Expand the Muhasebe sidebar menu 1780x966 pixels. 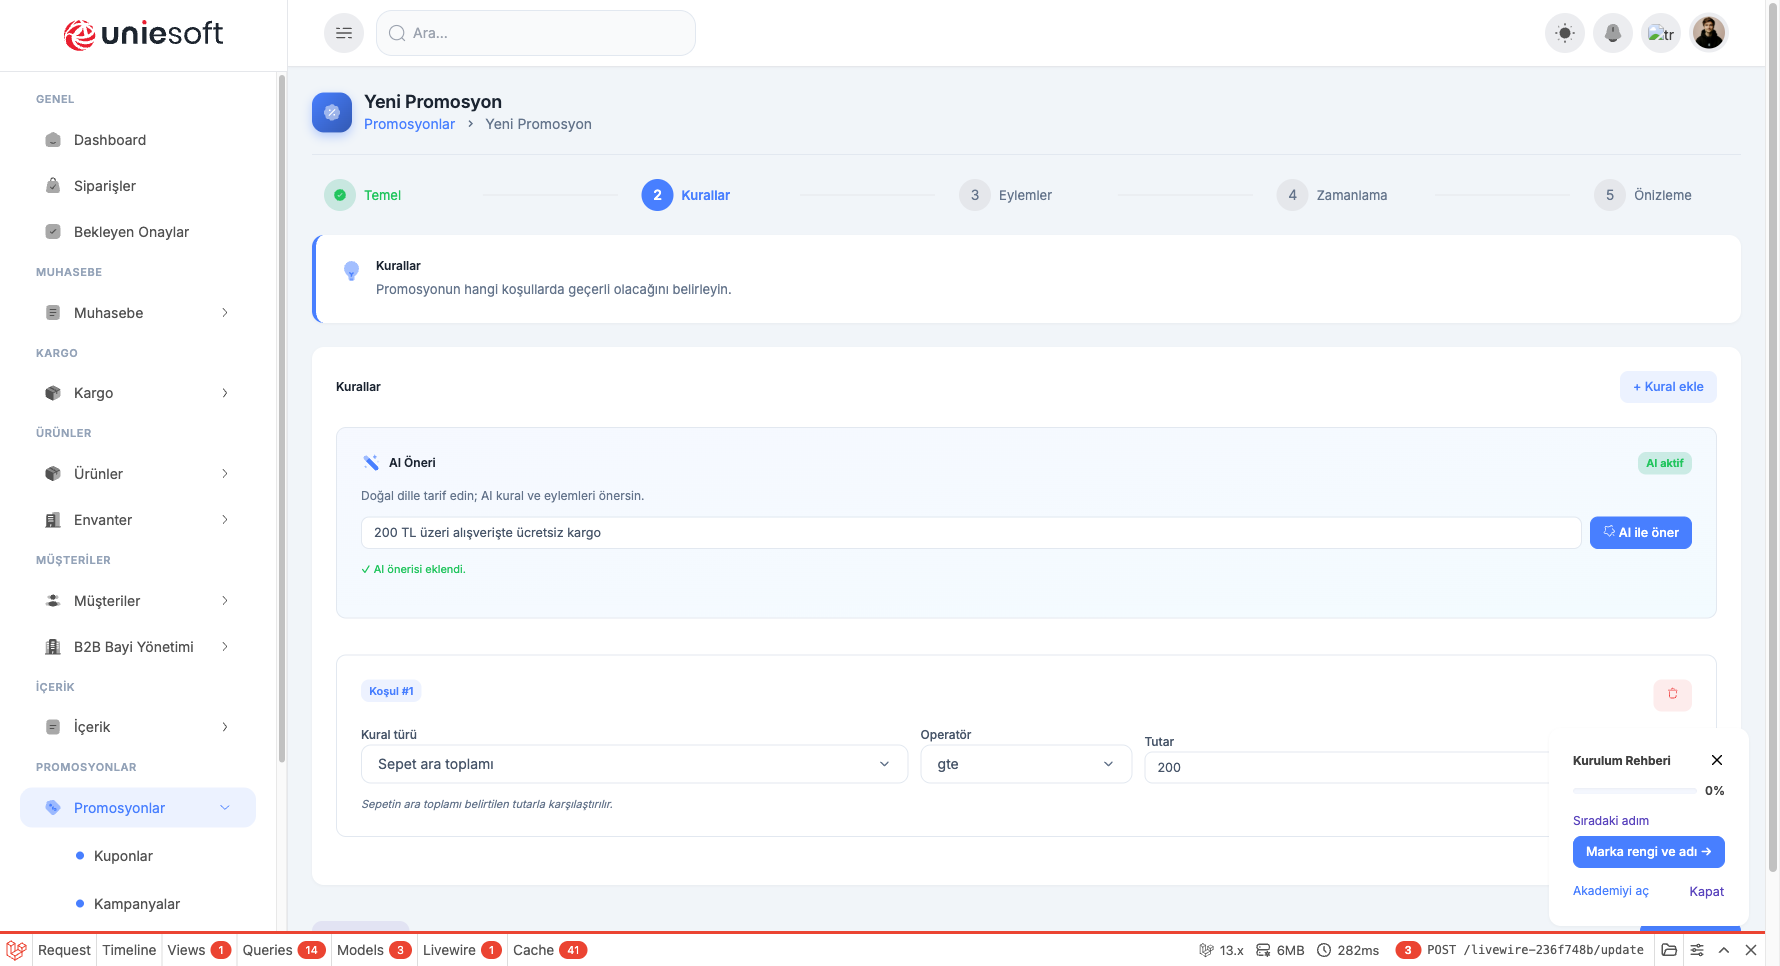point(138,313)
